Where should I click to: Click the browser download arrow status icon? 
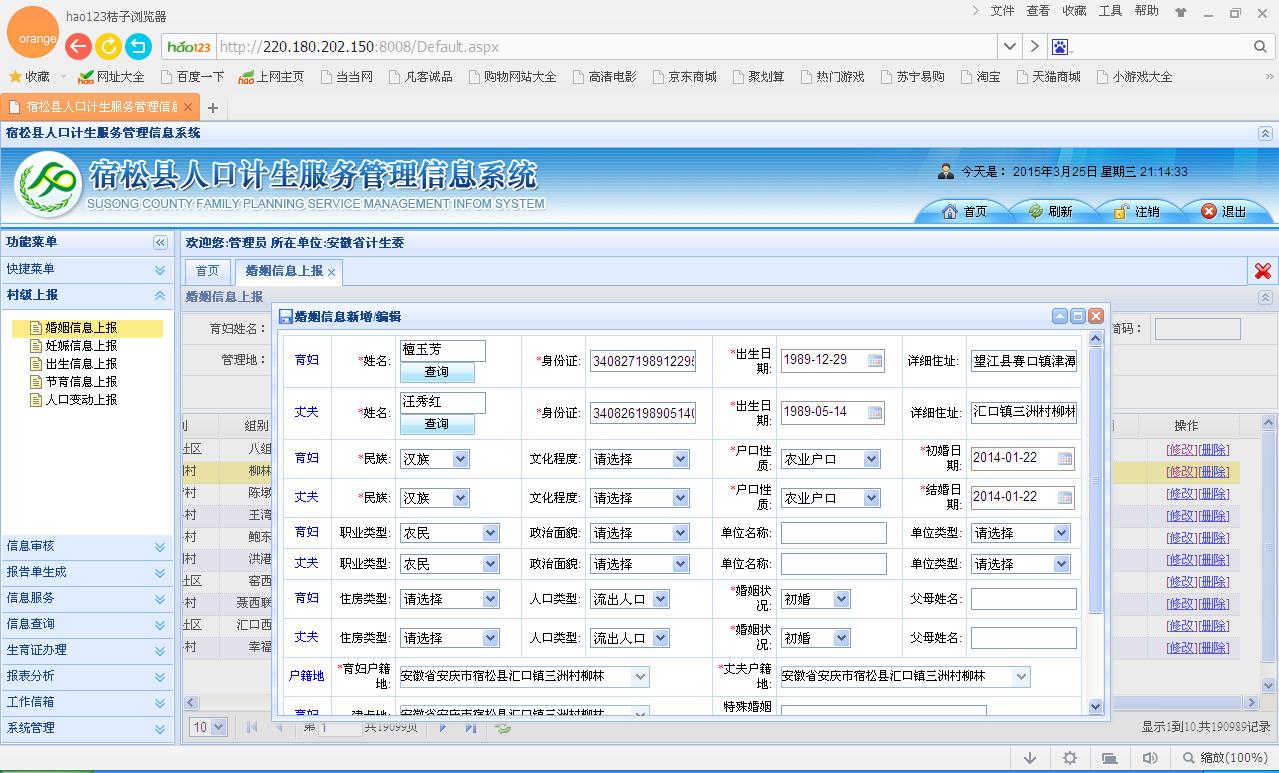[x=1030, y=758]
